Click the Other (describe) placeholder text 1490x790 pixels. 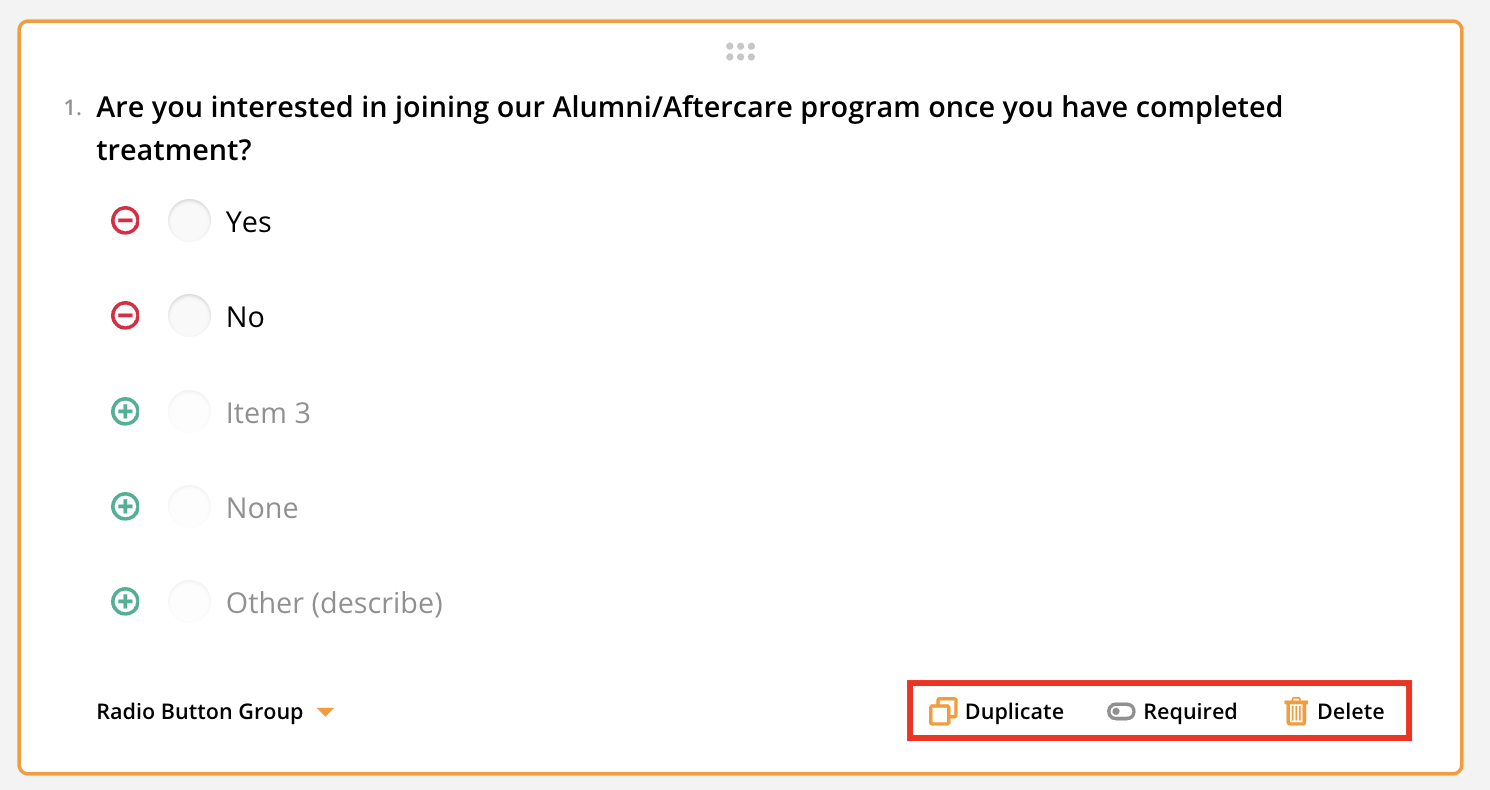tap(334, 603)
